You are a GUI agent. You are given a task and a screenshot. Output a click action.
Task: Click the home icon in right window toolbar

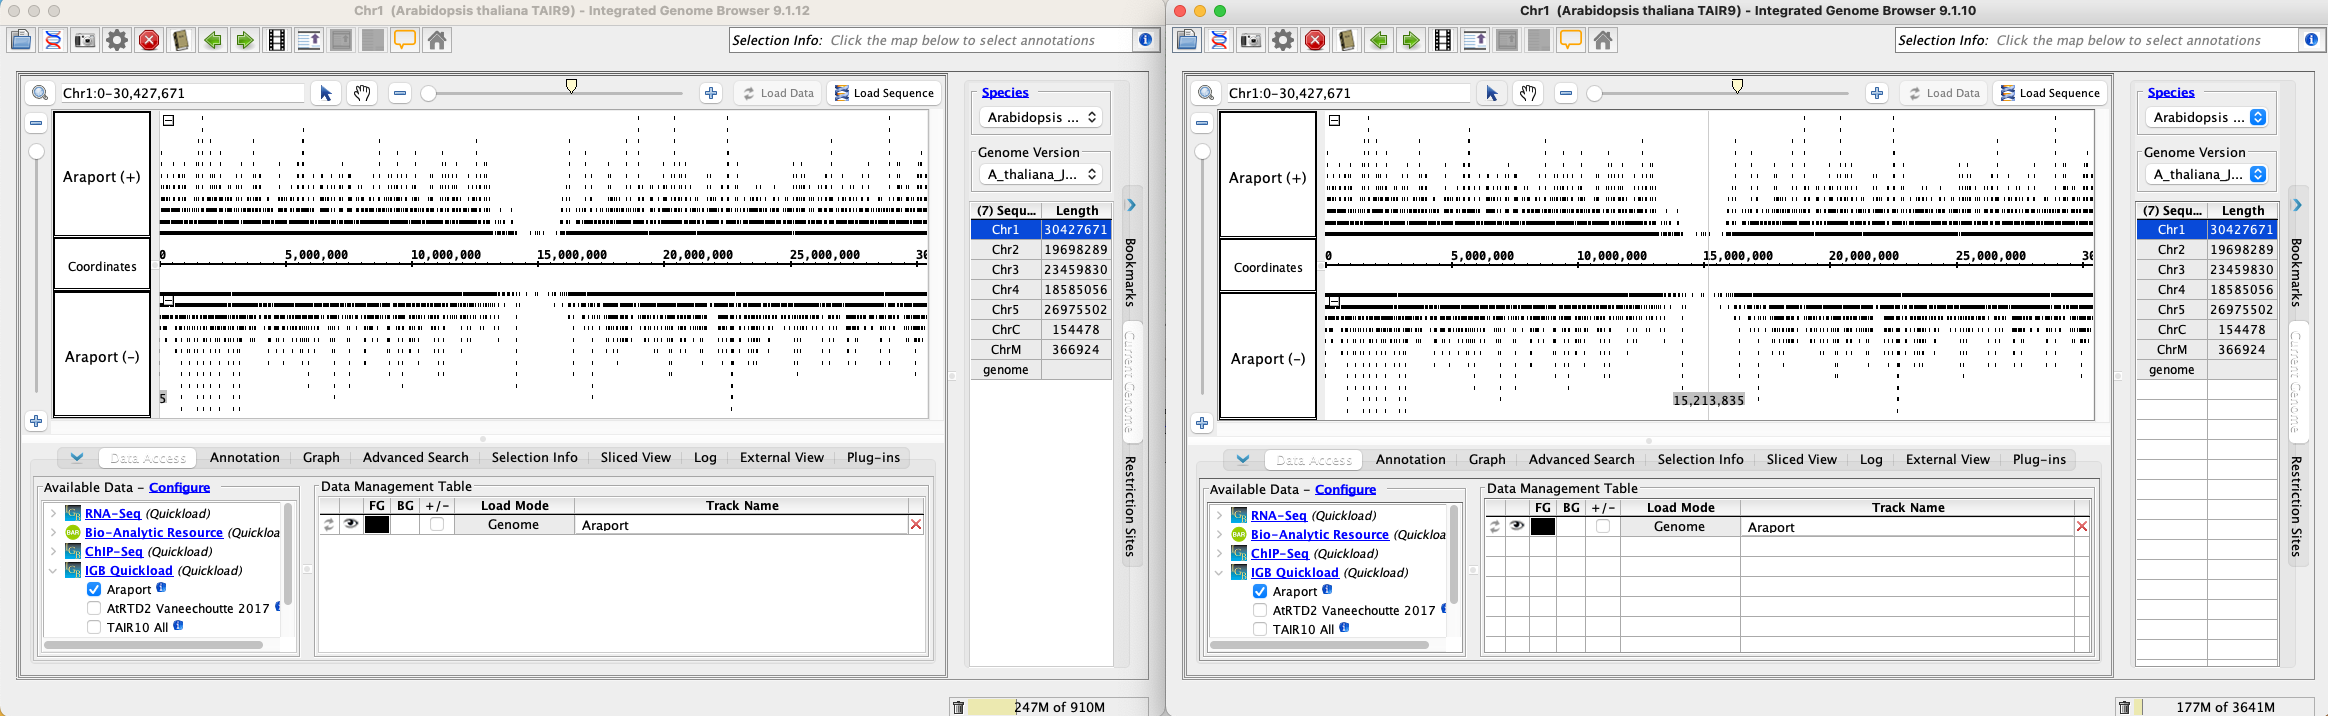click(x=1603, y=40)
